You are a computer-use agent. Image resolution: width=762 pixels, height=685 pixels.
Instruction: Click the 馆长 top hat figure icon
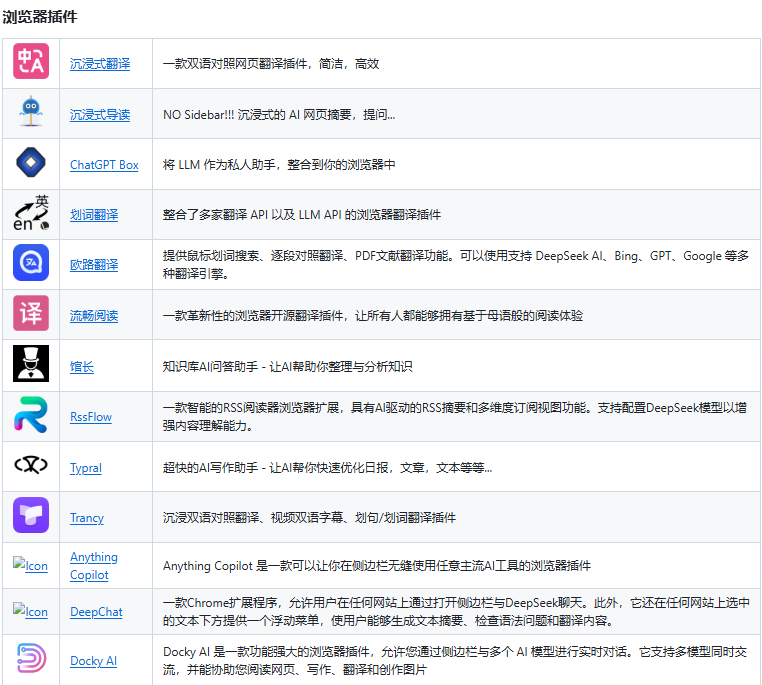coord(31,363)
